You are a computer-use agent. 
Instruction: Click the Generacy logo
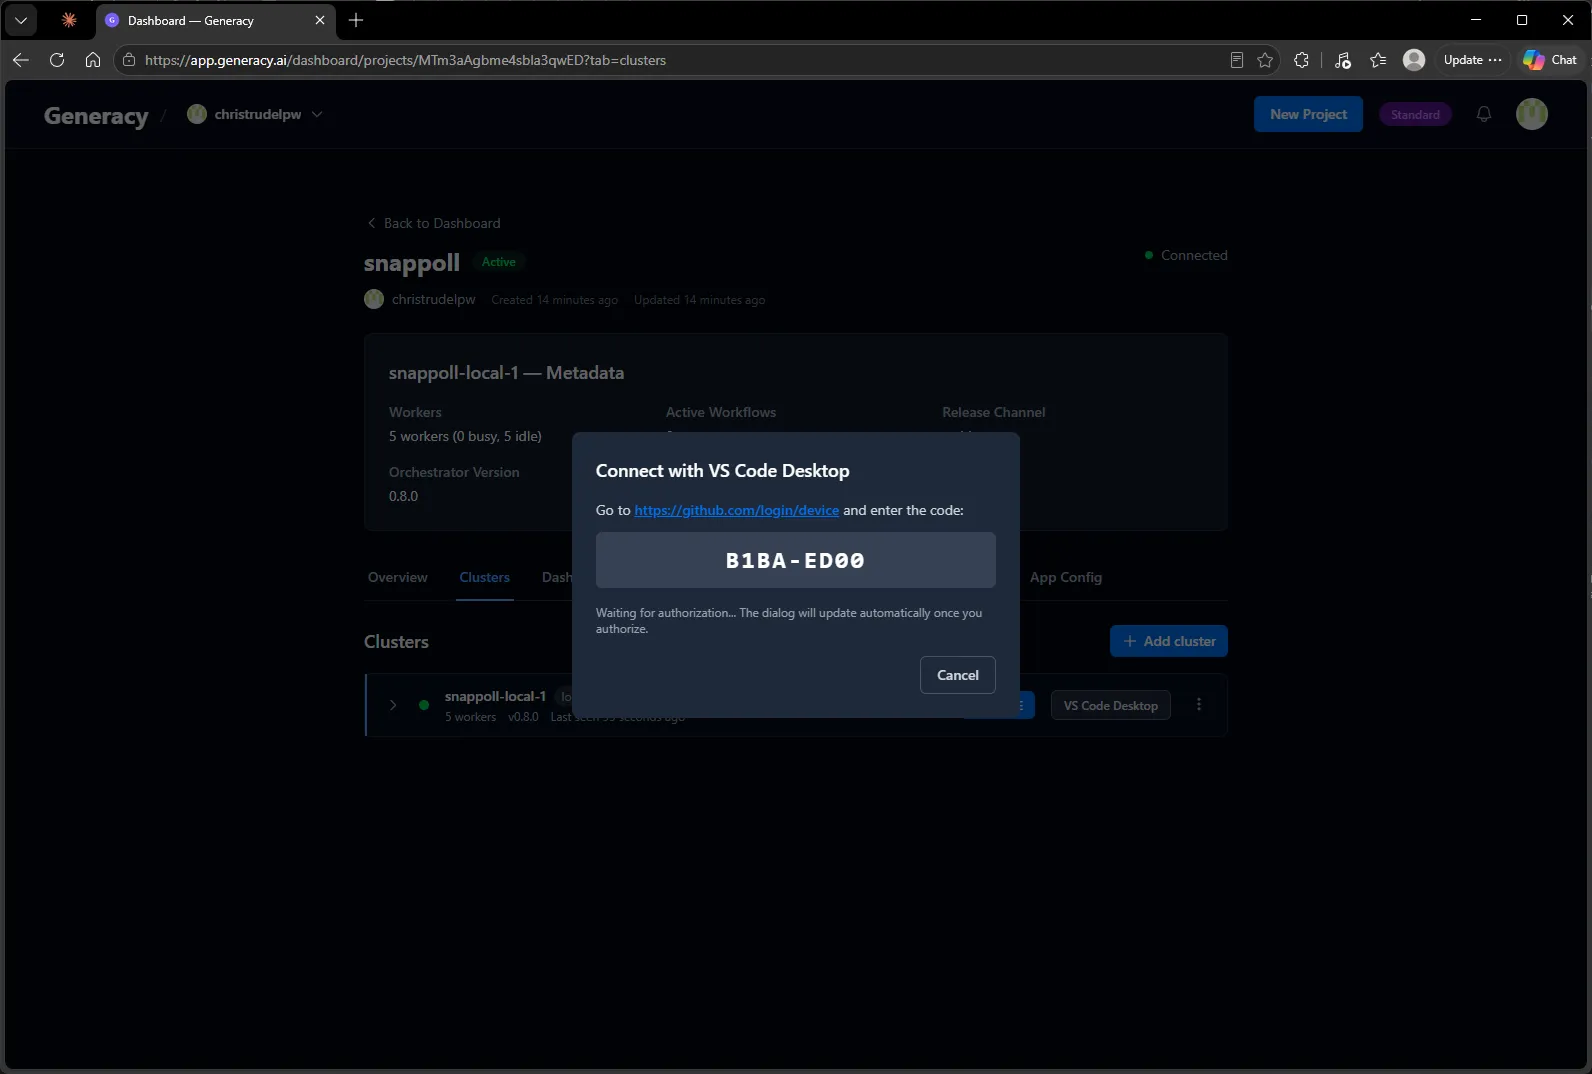click(x=96, y=115)
